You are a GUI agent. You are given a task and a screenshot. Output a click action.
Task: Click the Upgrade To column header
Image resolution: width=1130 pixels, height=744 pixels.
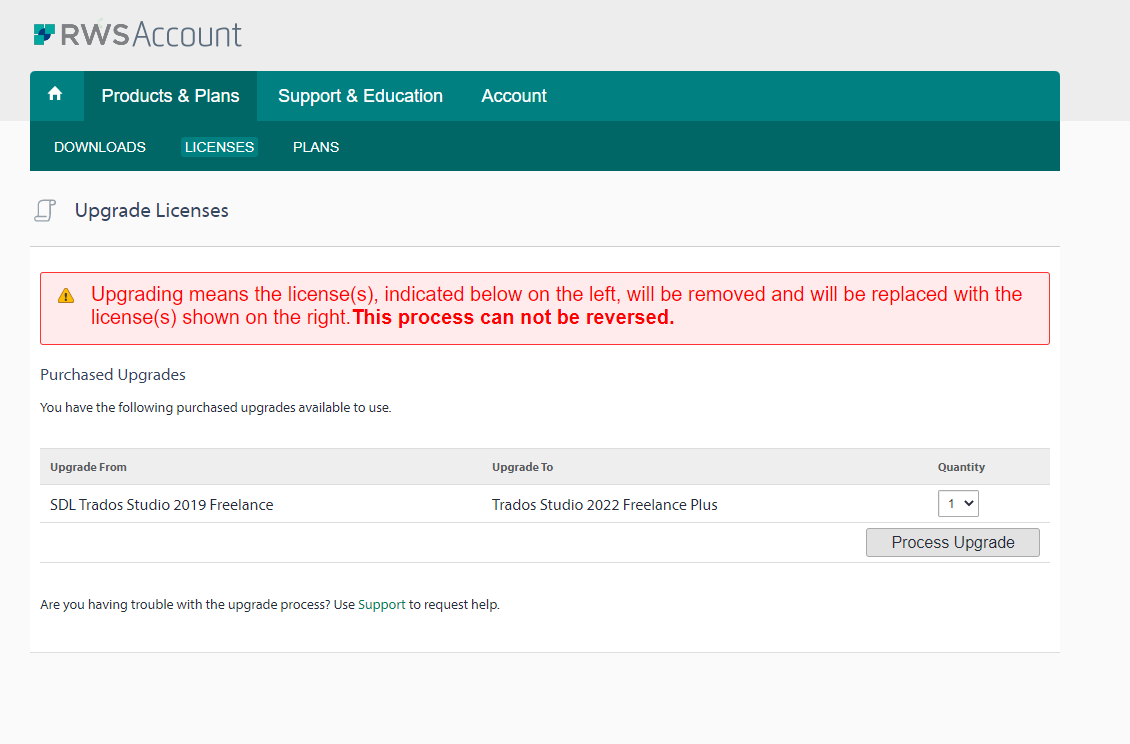click(x=522, y=466)
